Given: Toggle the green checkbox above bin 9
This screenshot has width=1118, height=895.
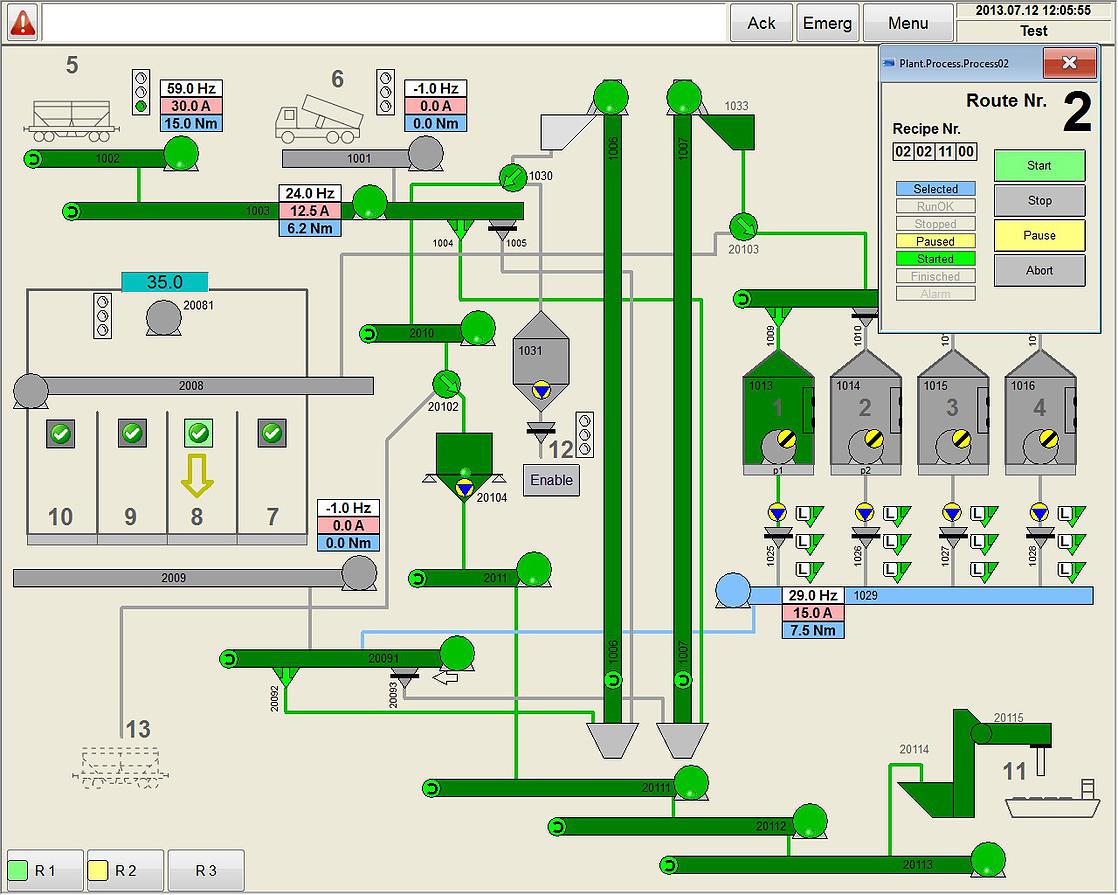Looking at the screenshot, I should [x=132, y=433].
